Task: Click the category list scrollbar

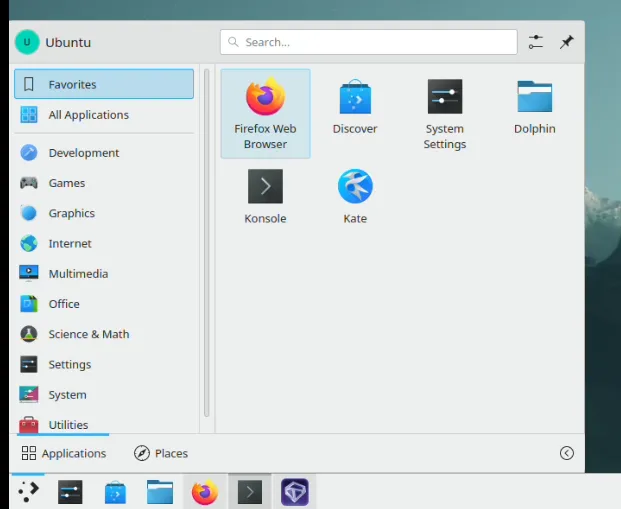Action: 206,242
